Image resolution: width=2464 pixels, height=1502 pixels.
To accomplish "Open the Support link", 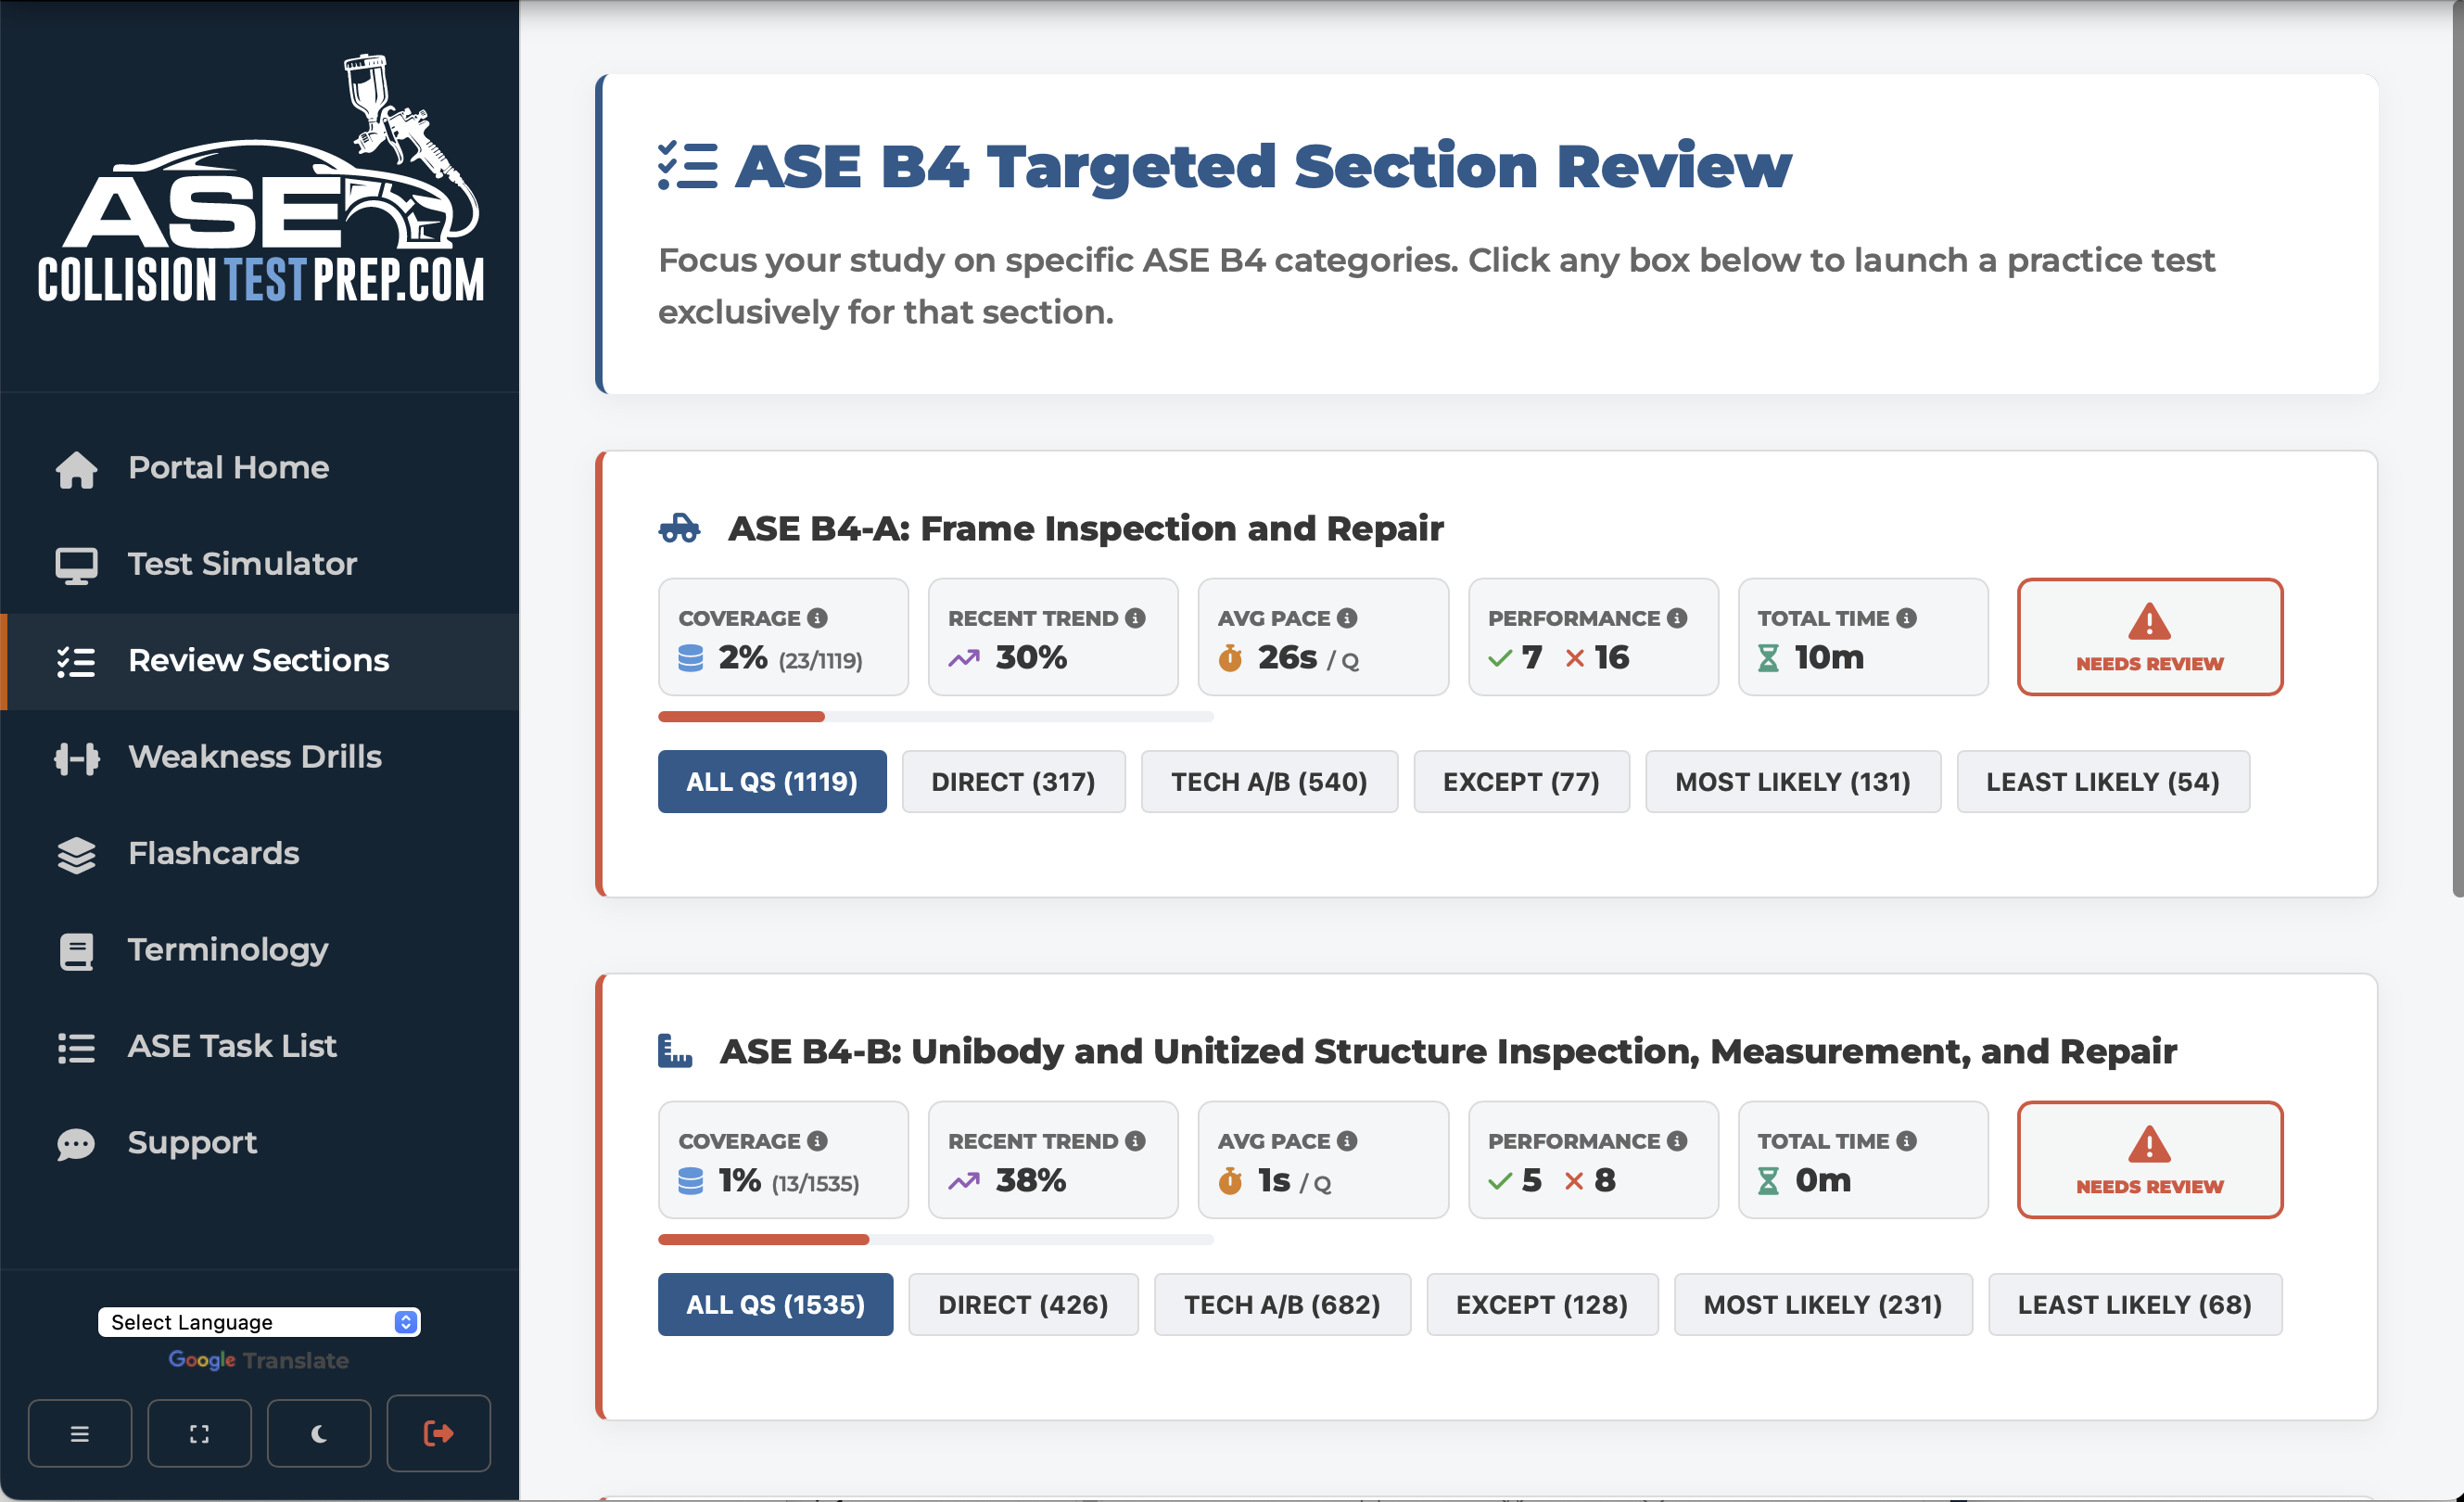I will pos(260,1143).
